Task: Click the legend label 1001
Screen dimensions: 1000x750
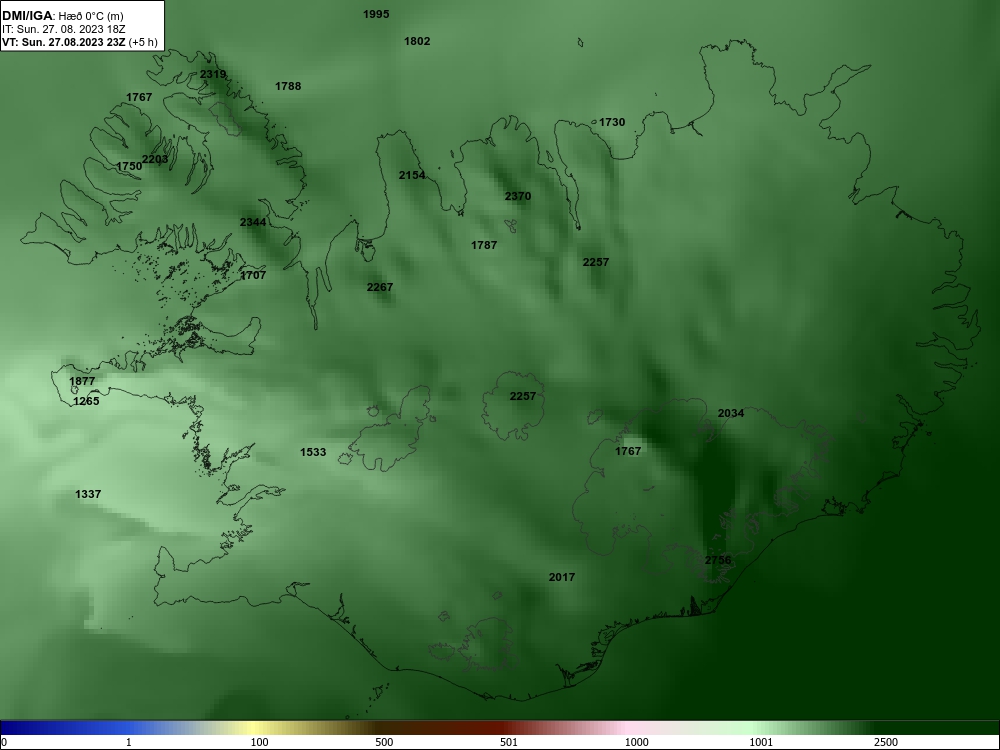Action: [761, 742]
